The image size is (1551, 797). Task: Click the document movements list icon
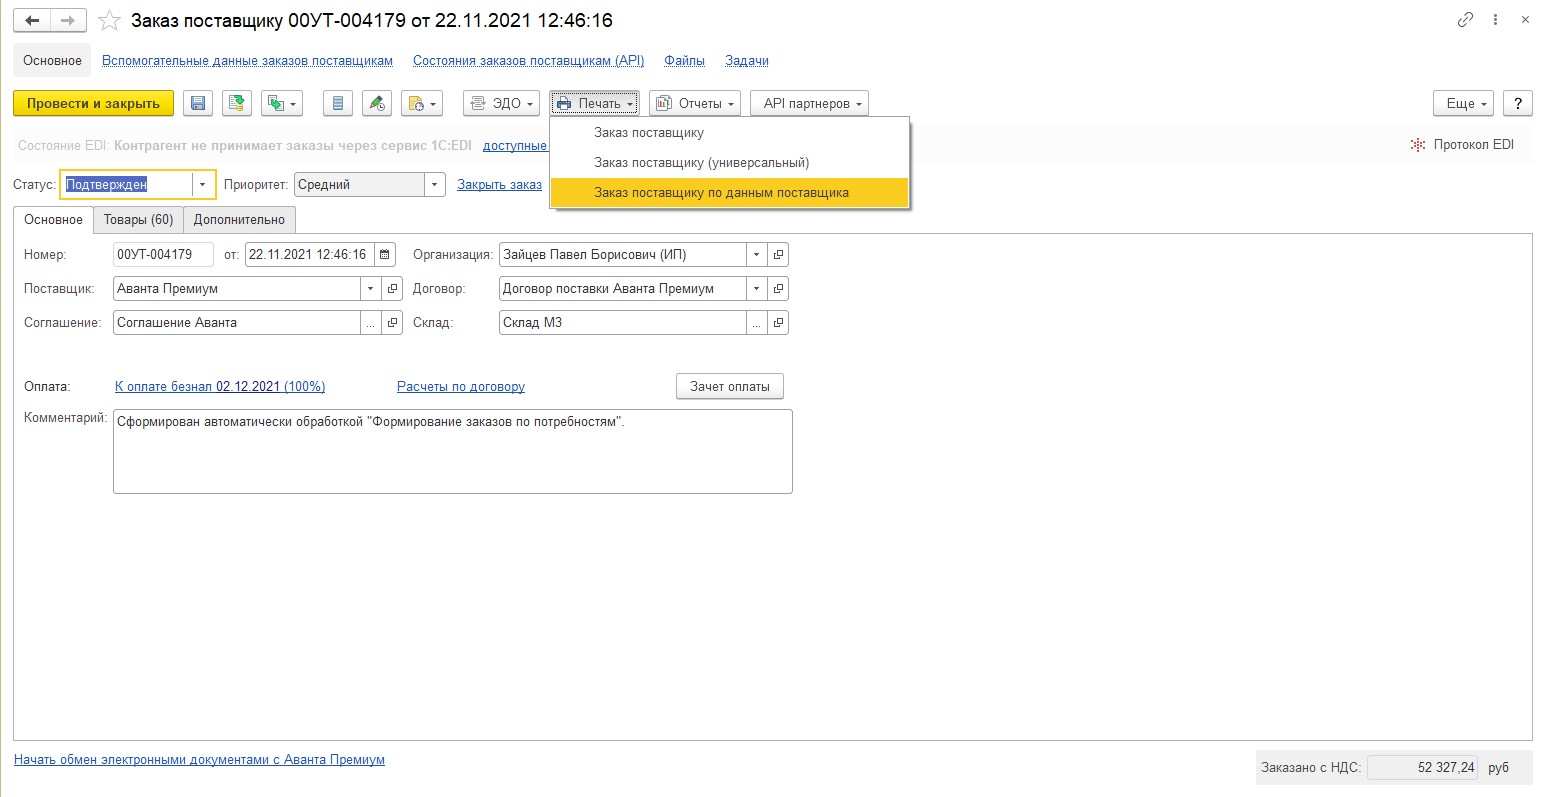(338, 104)
